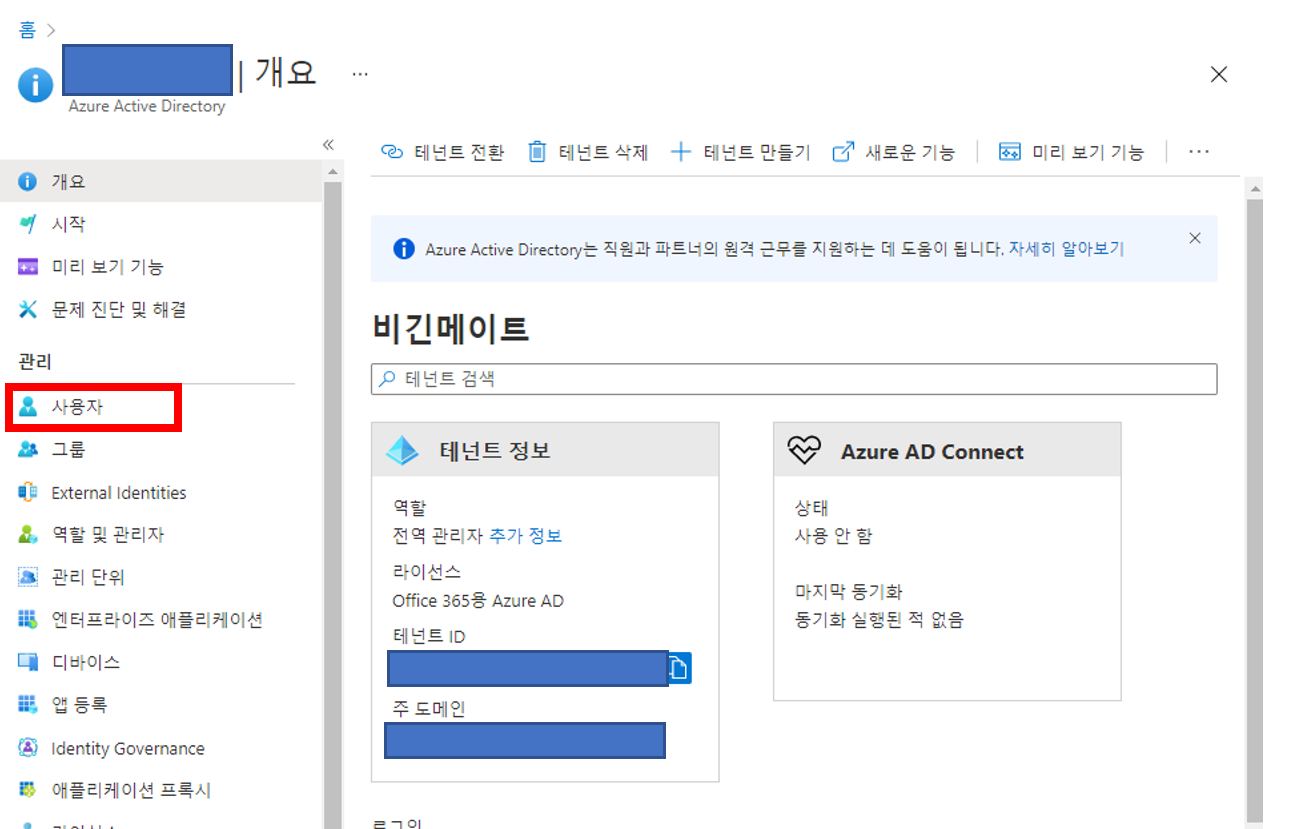Click the 추가 정보 link

(x=525, y=536)
